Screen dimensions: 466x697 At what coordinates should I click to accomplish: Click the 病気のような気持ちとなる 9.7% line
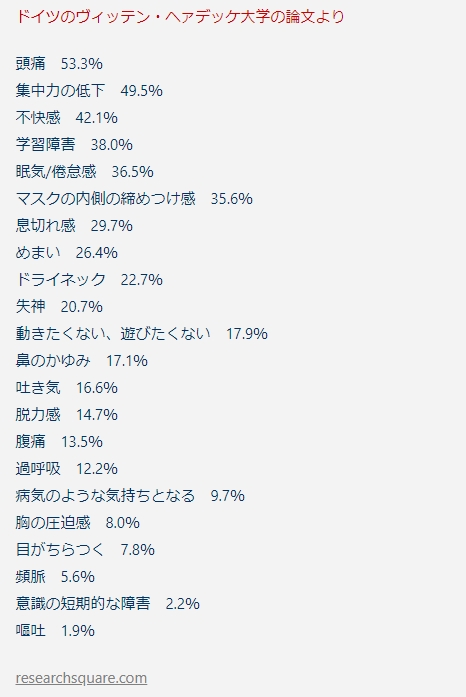point(130,496)
